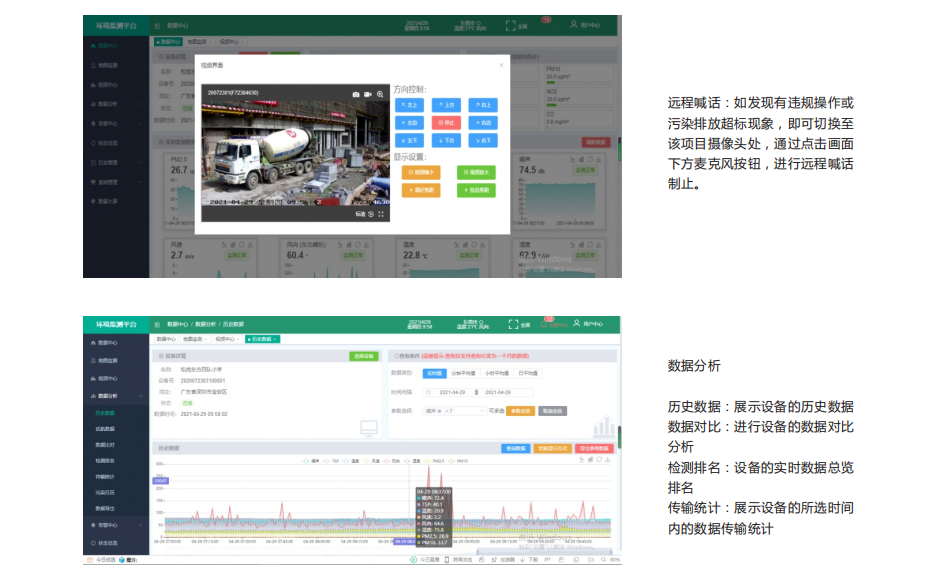This screenshot has height=587, width=945.
Task: Switch to the 数据中心 tab in history page
Action: tap(166, 339)
